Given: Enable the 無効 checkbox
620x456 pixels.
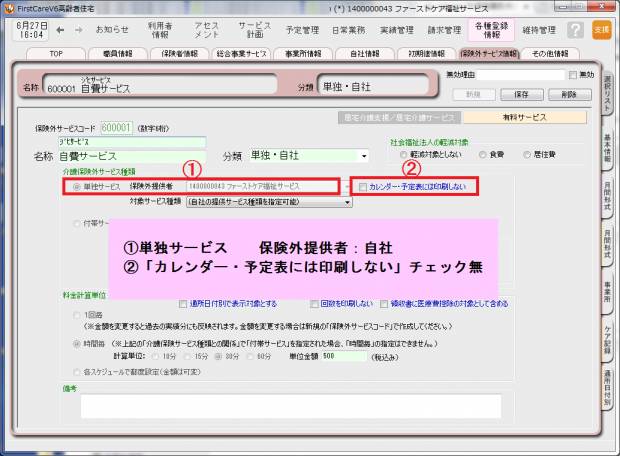Looking at the screenshot, I should pos(572,75).
